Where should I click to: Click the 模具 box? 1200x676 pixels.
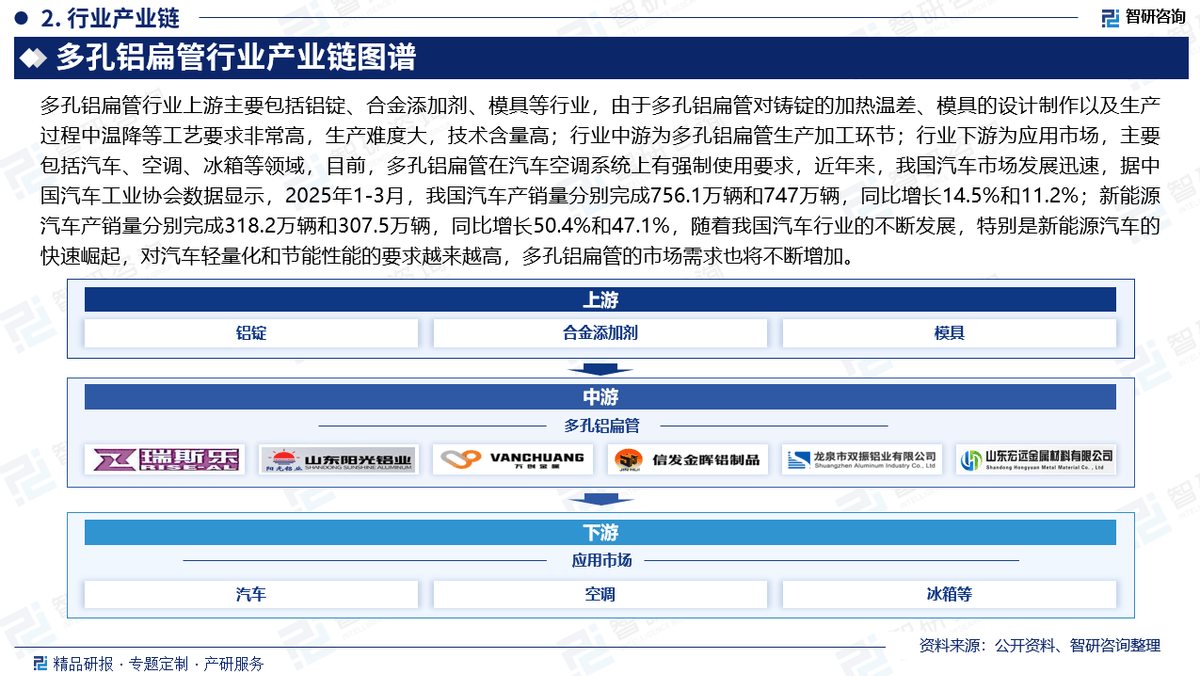pos(949,333)
